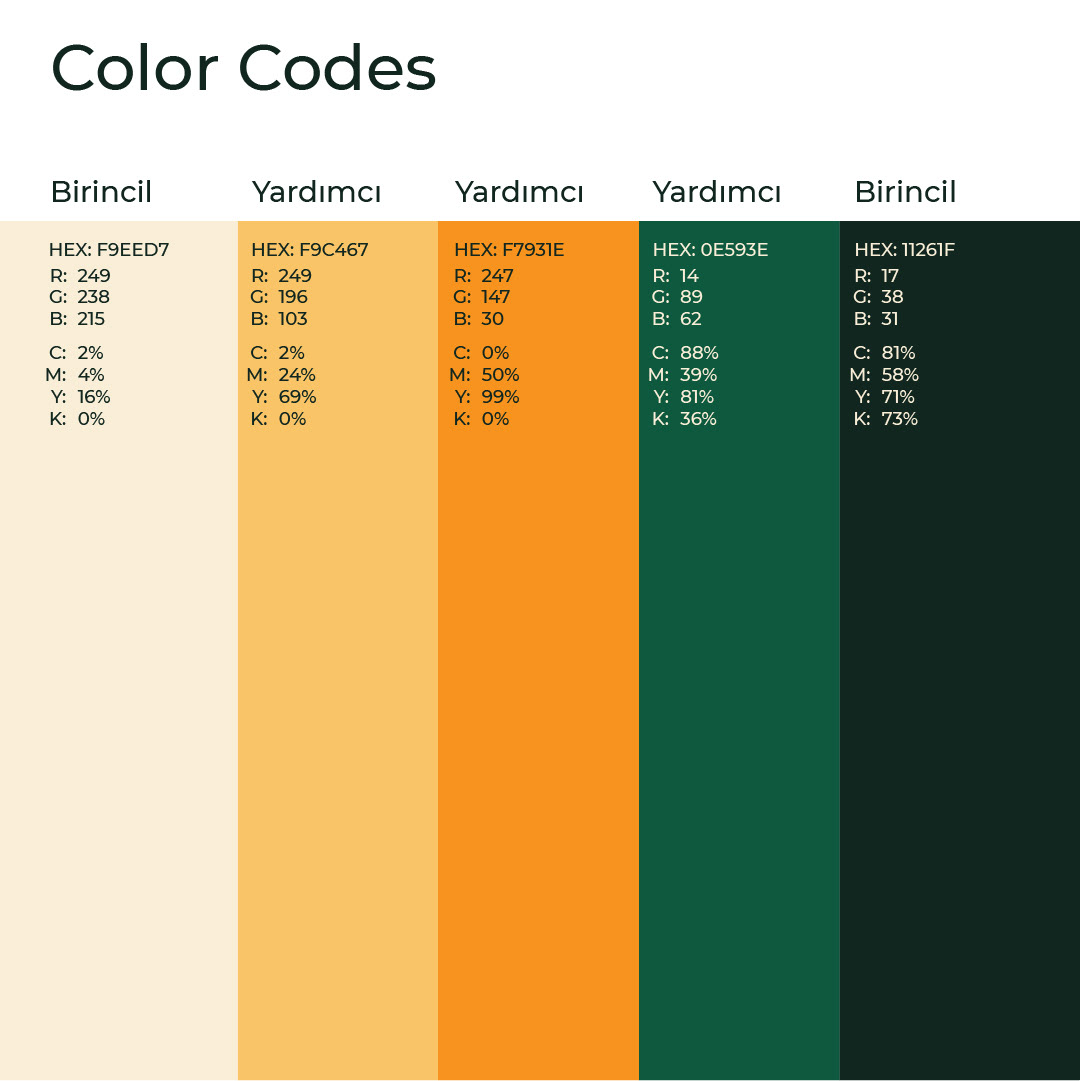Click the HEX: 0E593E text

click(711, 250)
